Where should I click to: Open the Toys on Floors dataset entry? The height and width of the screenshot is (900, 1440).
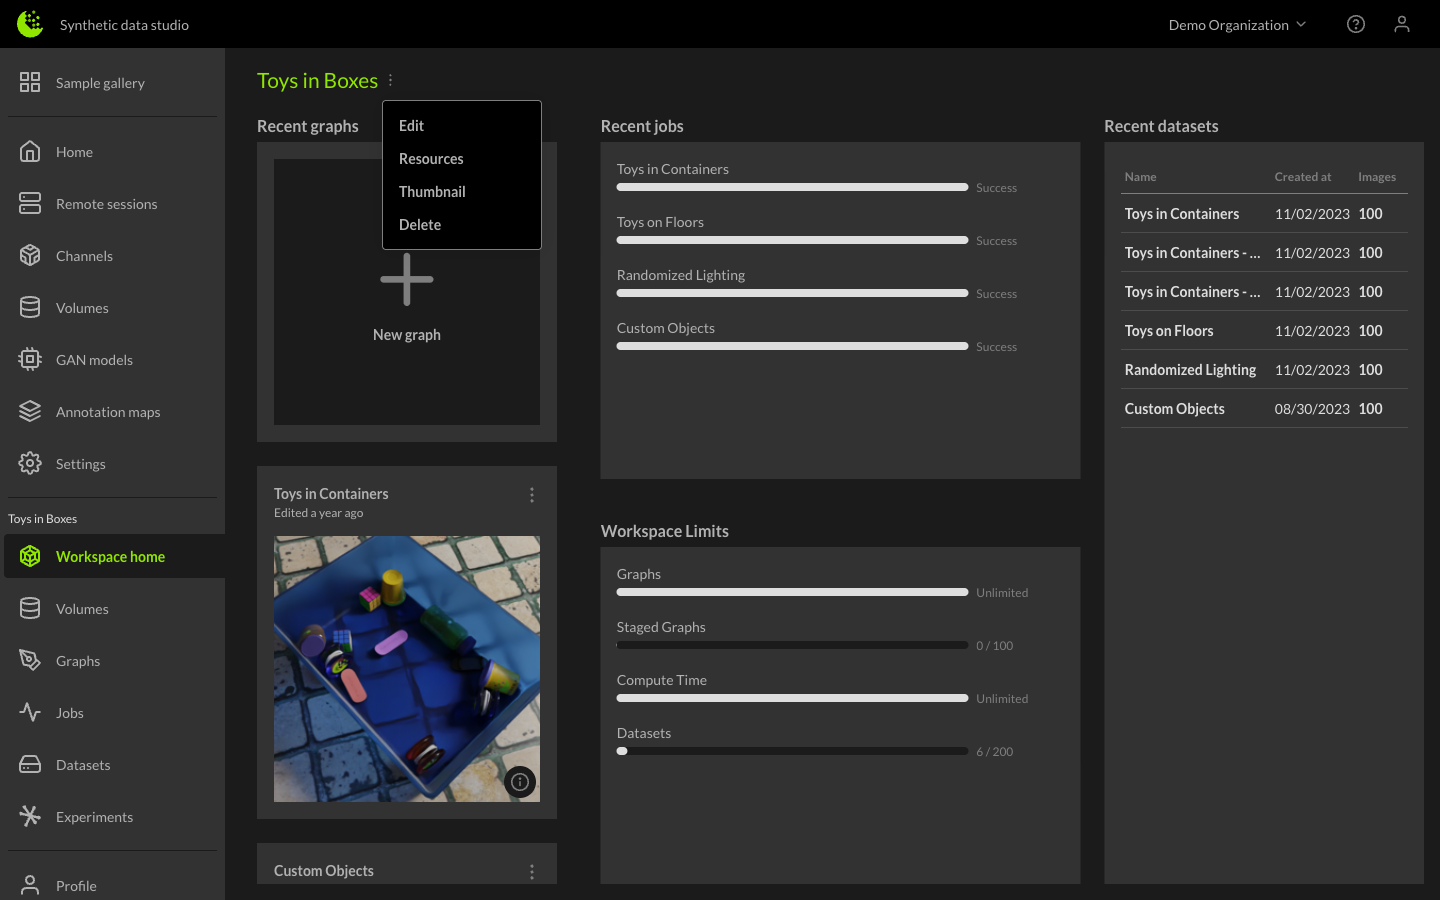pos(1169,330)
